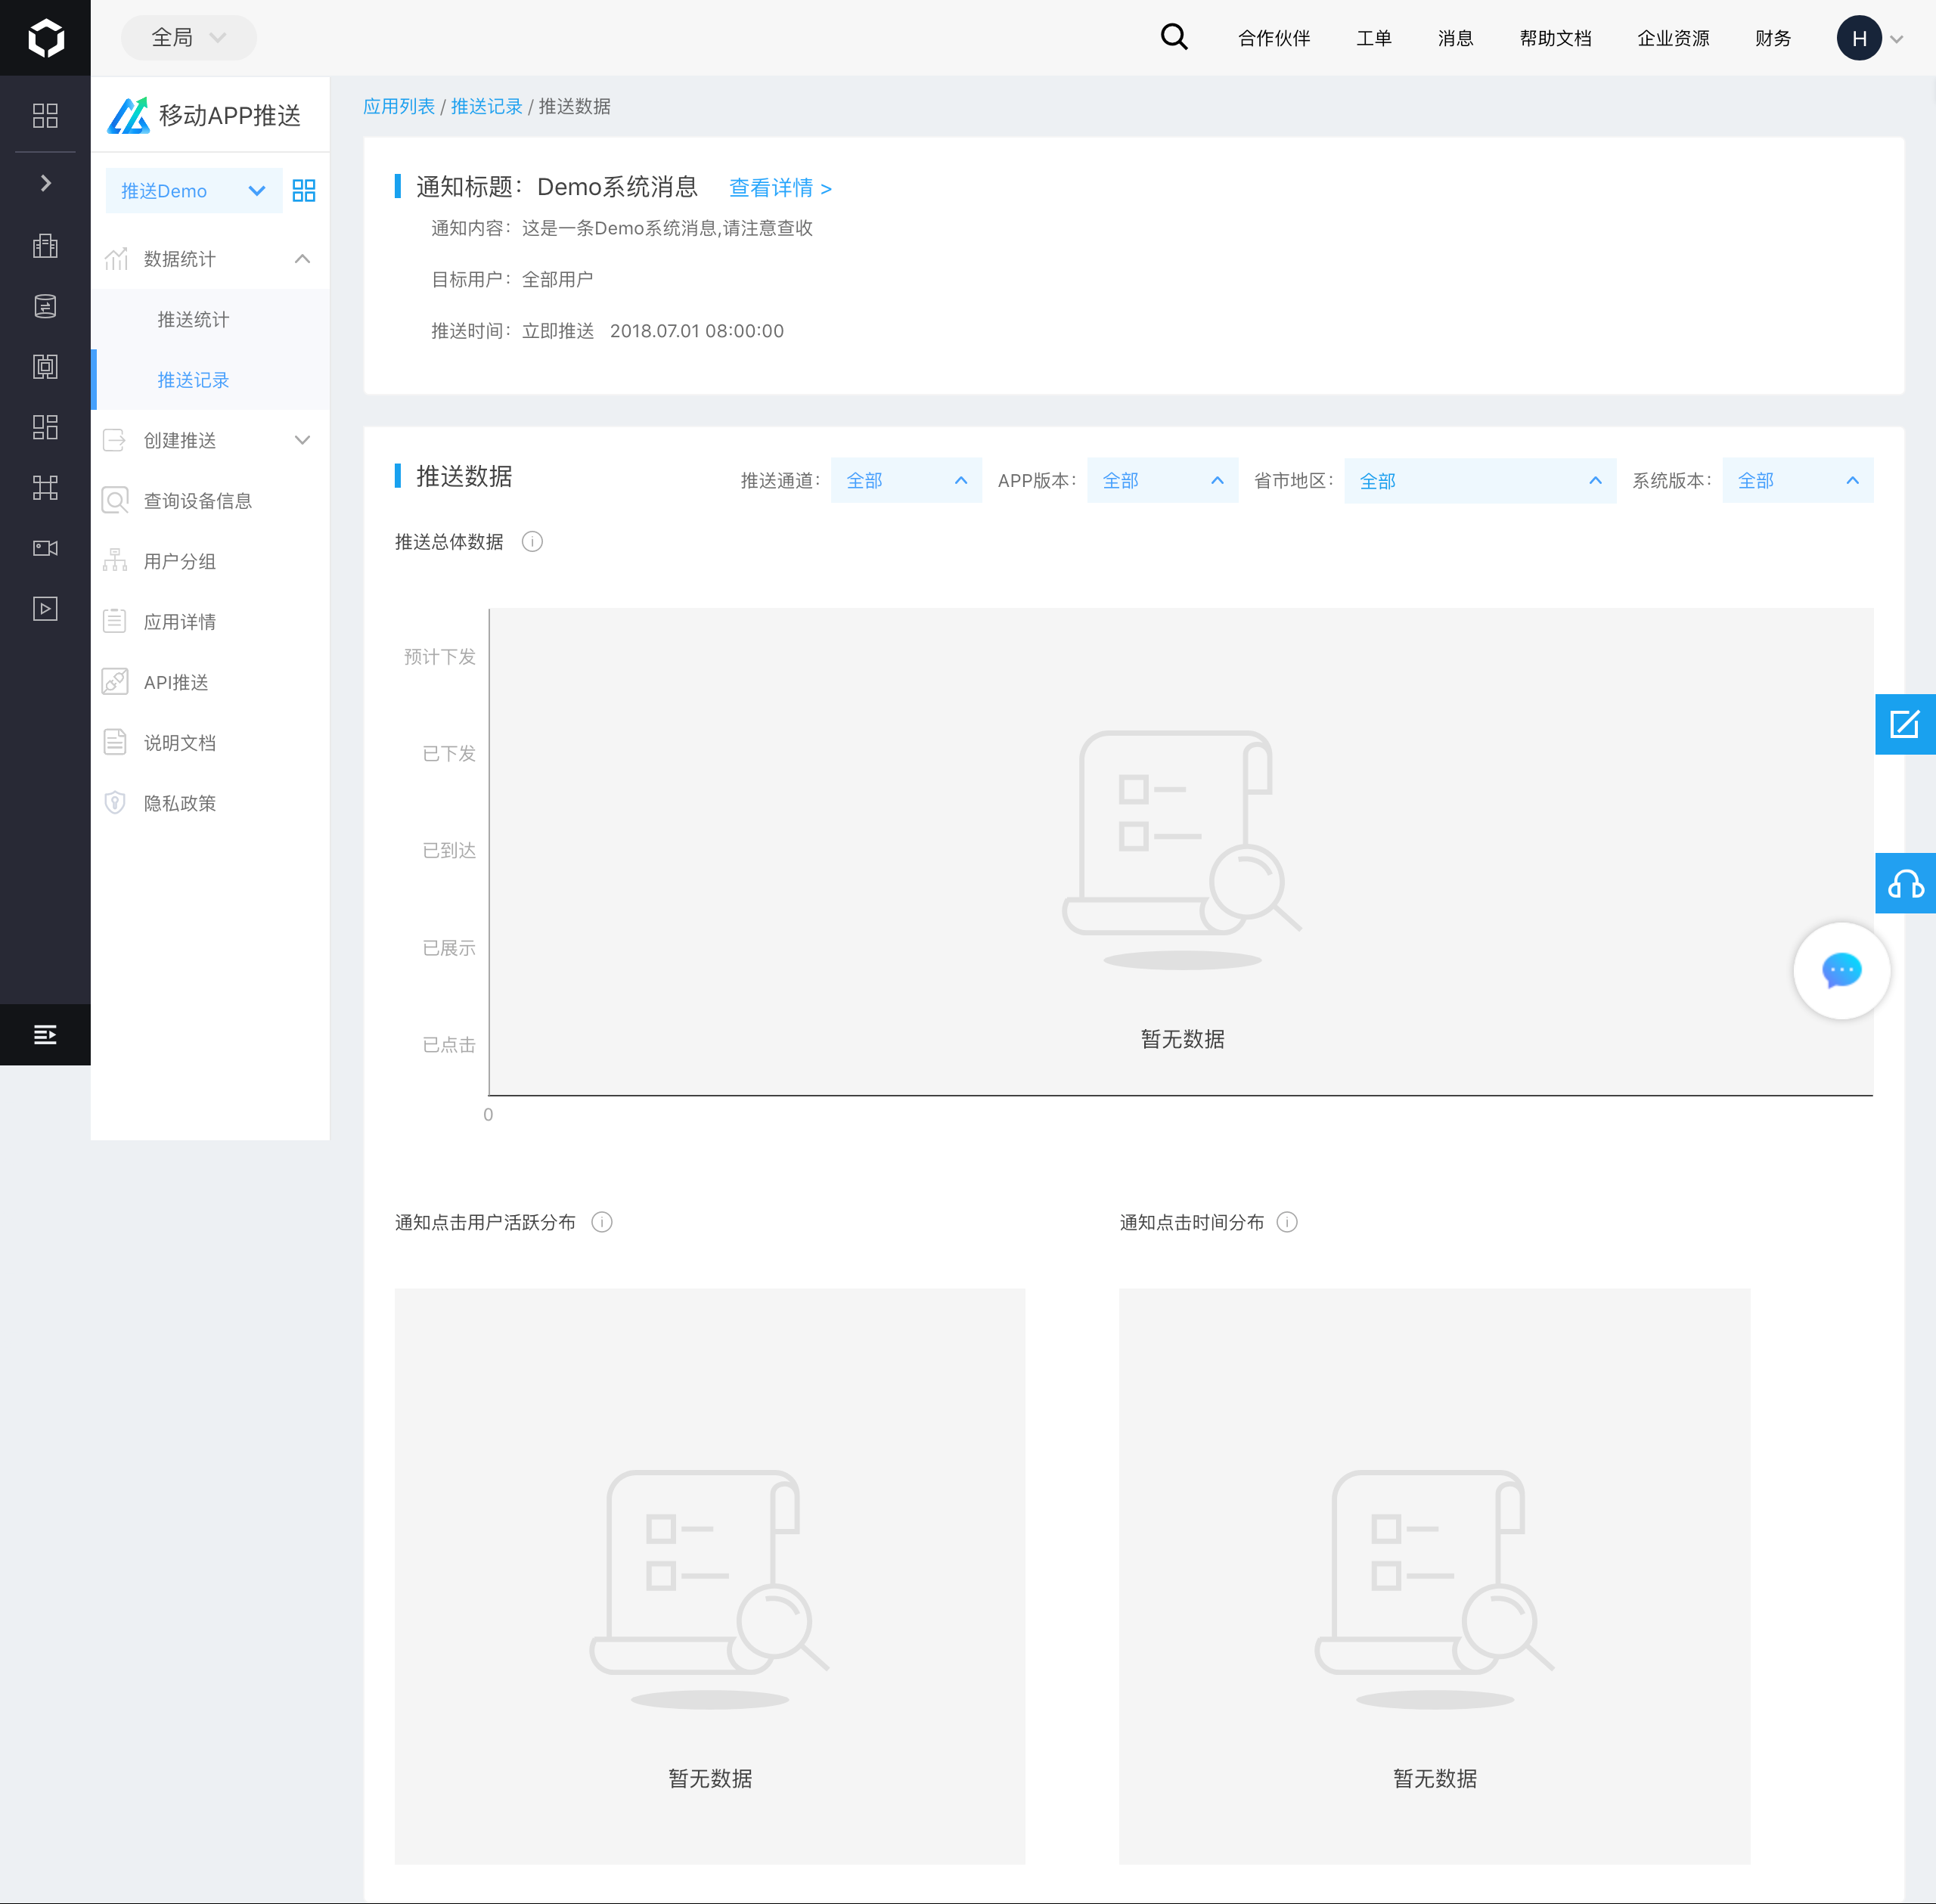Image resolution: width=1936 pixels, height=1904 pixels.
Task: Open 企业资源 in top navigation
Action: pos(1673,38)
